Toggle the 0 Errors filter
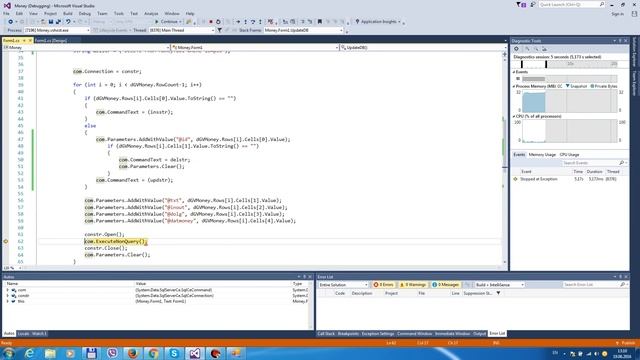 click(x=383, y=284)
